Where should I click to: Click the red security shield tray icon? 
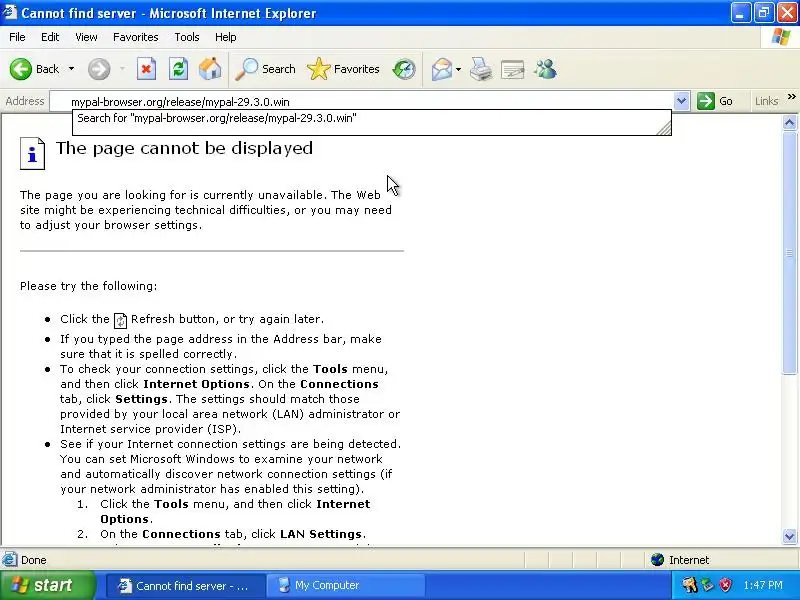(x=726, y=585)
